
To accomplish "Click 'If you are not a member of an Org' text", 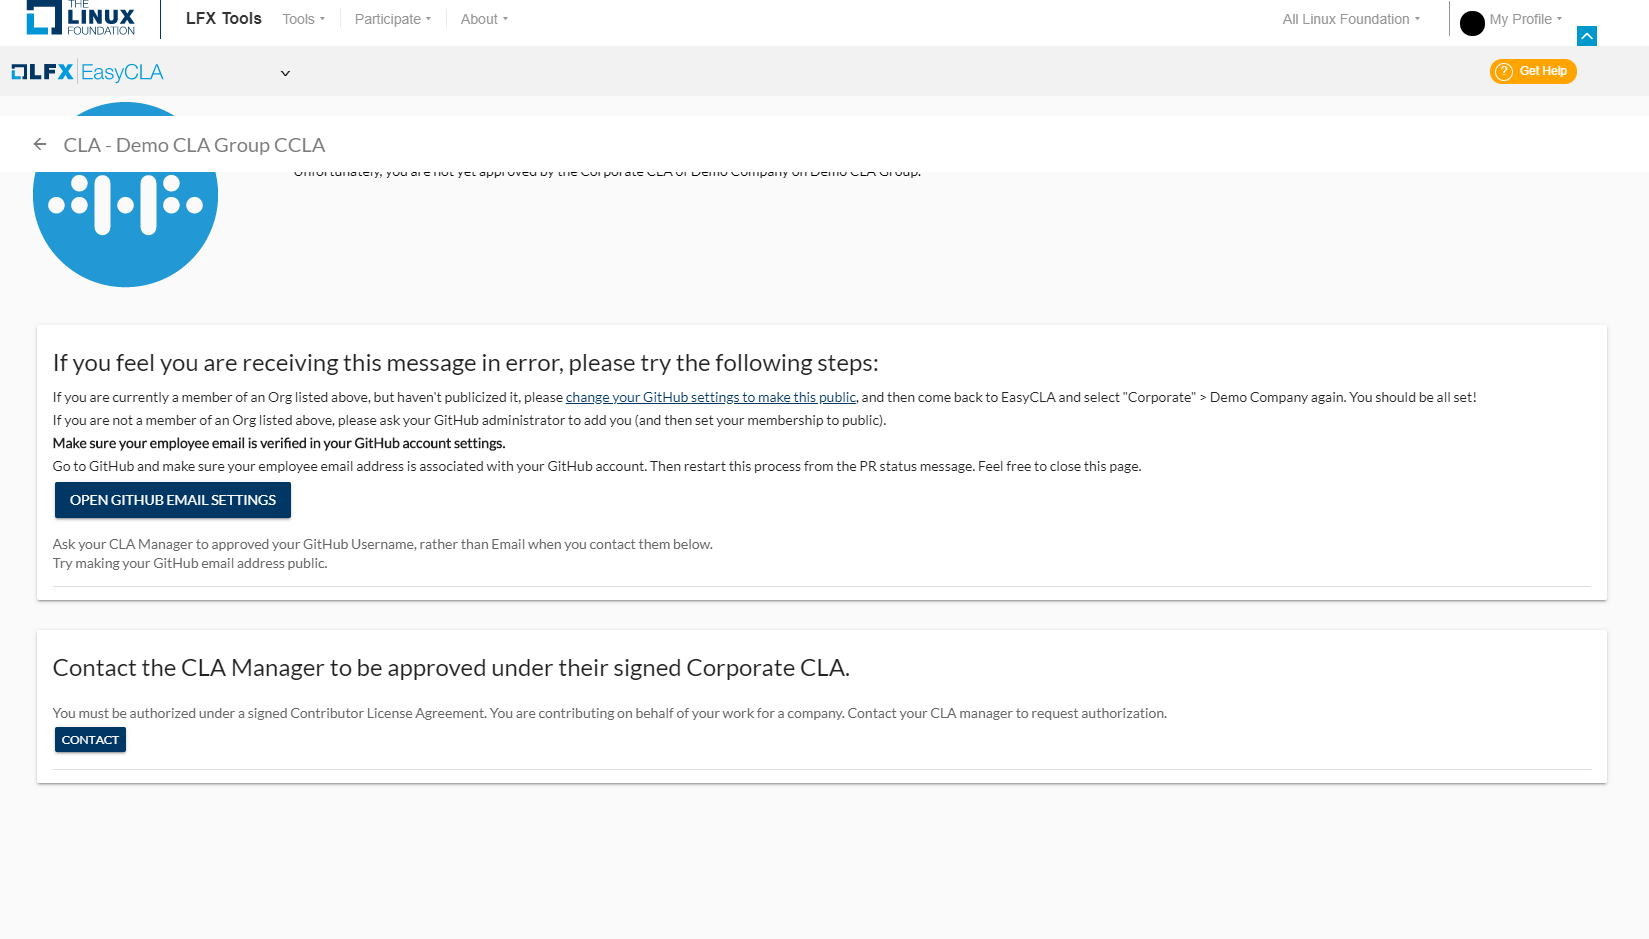I will pyautogui.click(x=470, y=420).
